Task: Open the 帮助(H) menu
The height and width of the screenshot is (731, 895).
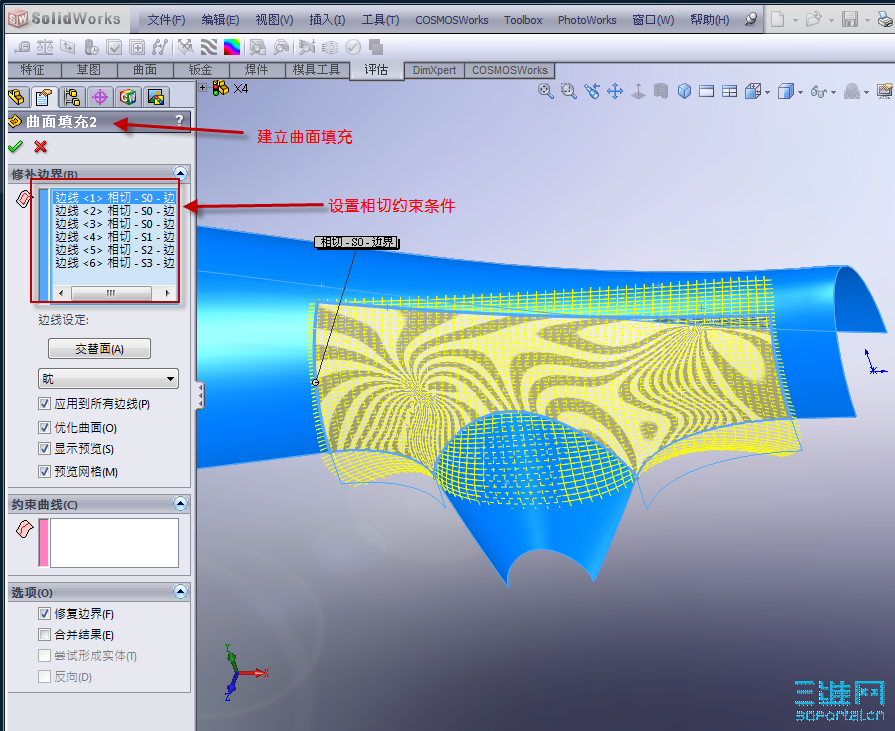Action: pyautogui.click(x=709, y=20)
